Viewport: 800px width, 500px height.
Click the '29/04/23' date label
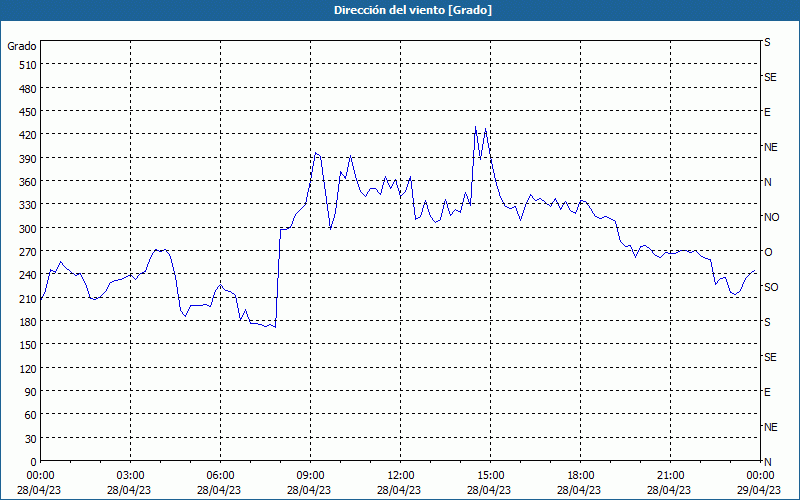(x=759, y=490)
